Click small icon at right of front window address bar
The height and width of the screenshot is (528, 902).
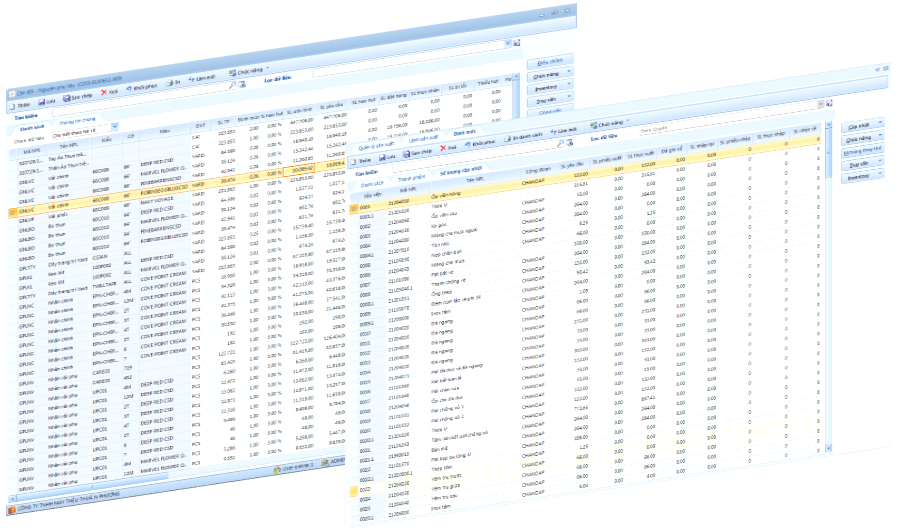[830, 103]
